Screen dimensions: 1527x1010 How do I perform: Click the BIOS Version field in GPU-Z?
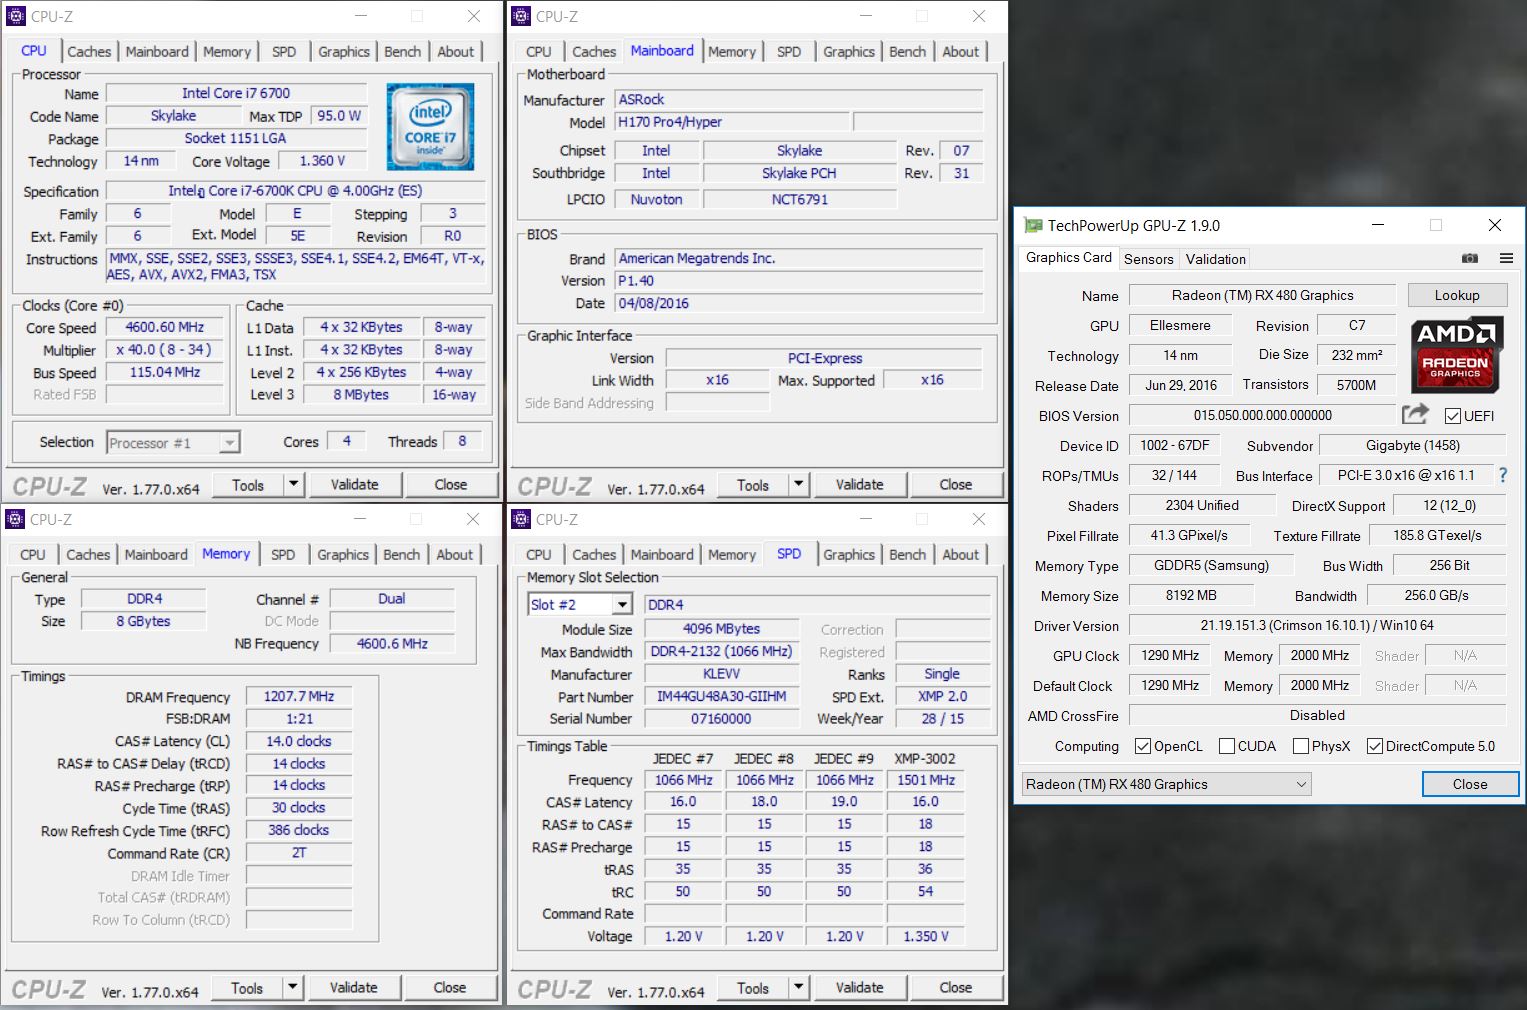(1262, 415)
